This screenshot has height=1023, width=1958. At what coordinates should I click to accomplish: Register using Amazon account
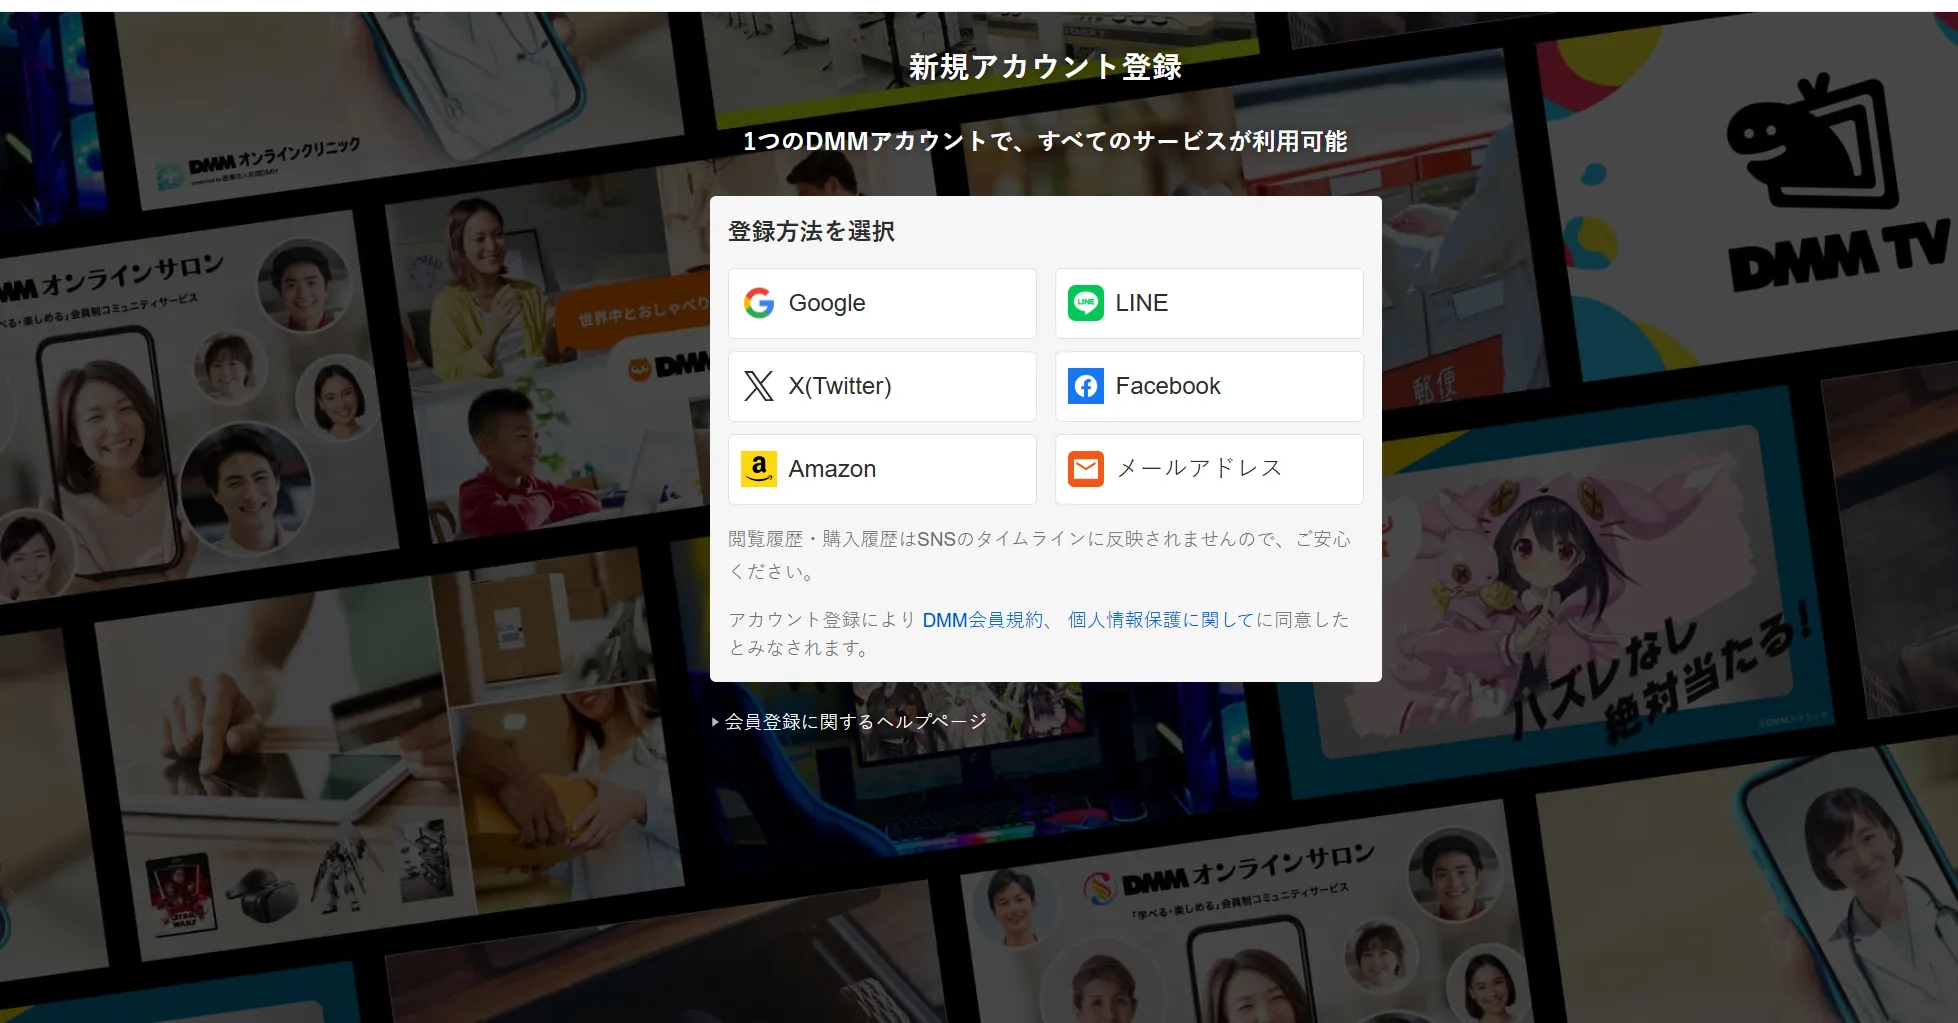tap(882, 469)
